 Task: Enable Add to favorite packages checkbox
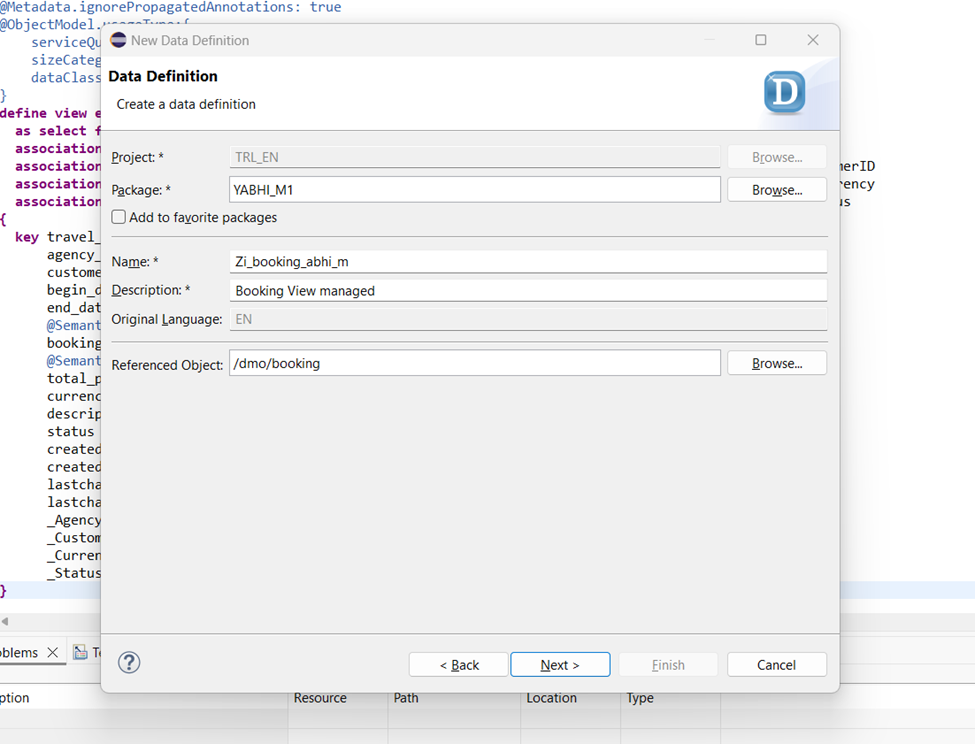pyautogui.click(x=119, y=217)
